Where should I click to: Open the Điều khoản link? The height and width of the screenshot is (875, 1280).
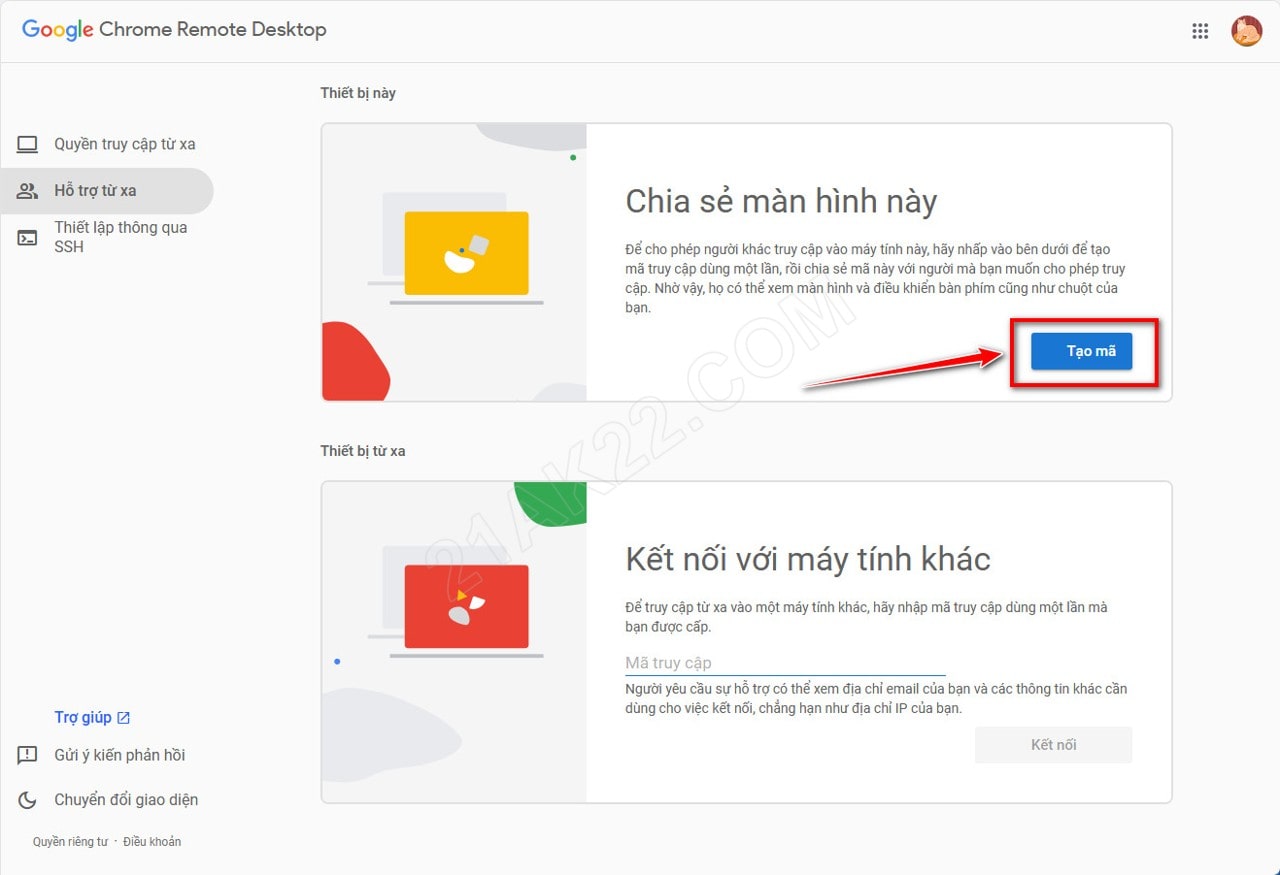(x=152, y=842)
